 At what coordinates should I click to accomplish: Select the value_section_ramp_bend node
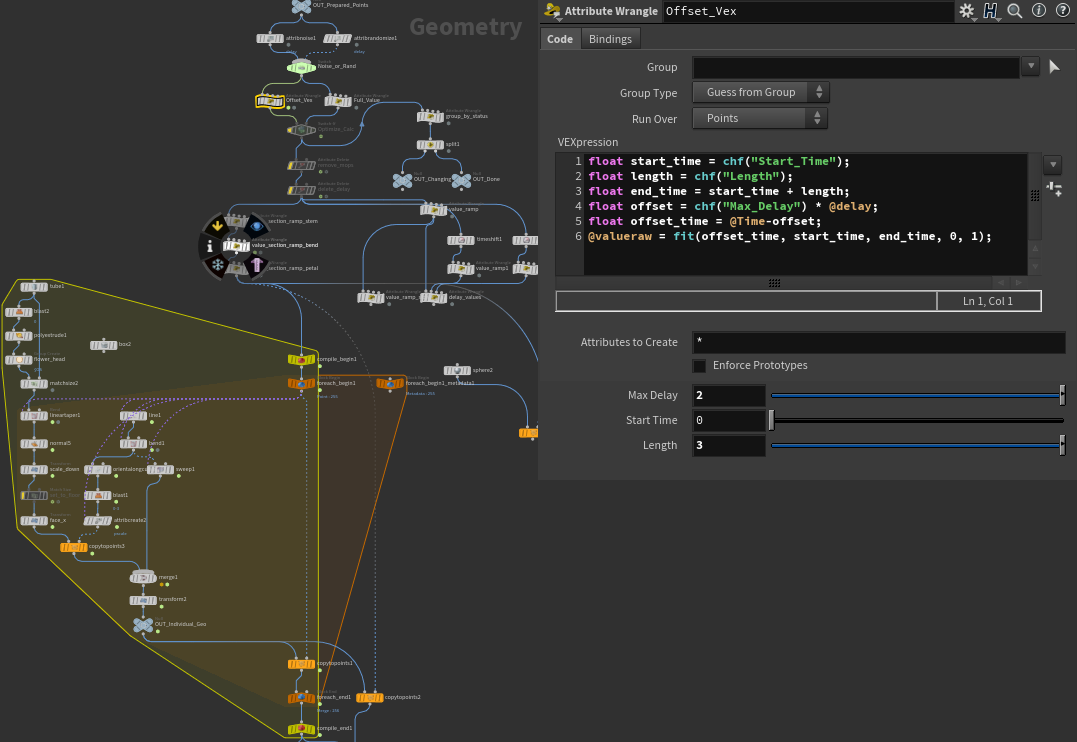click(x=236, y=245)
